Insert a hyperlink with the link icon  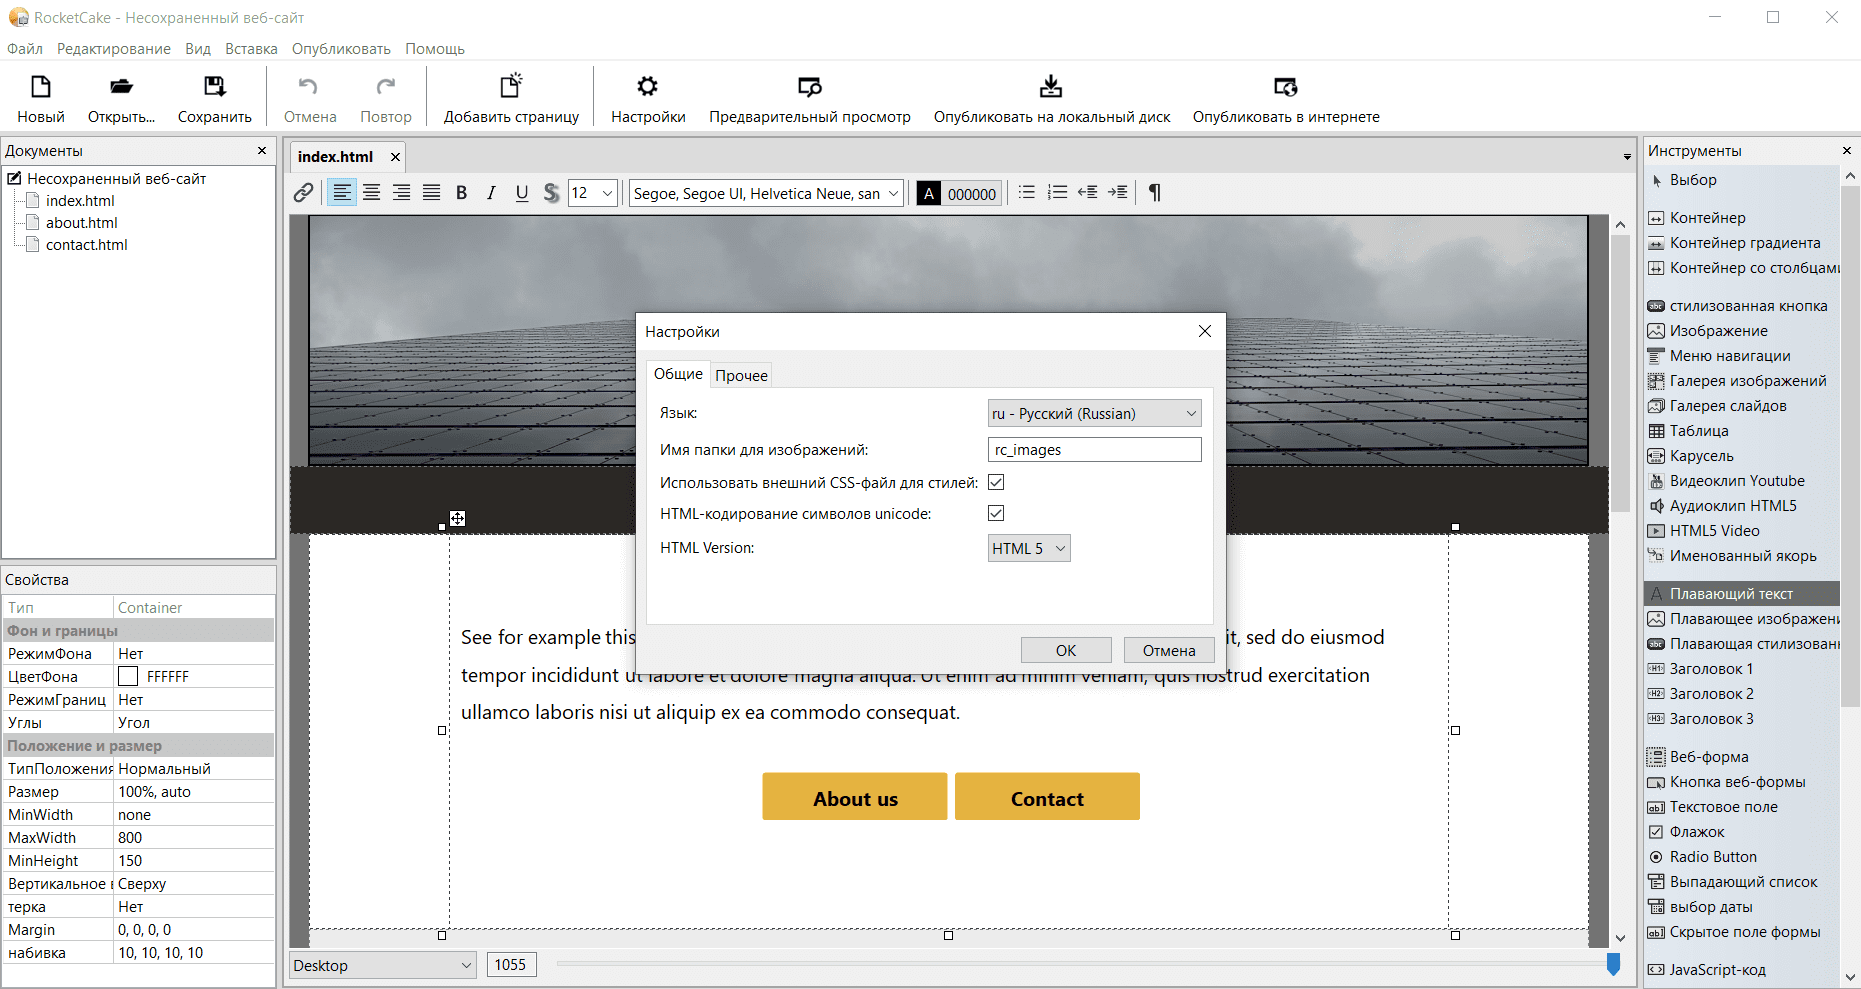point(304,193)
